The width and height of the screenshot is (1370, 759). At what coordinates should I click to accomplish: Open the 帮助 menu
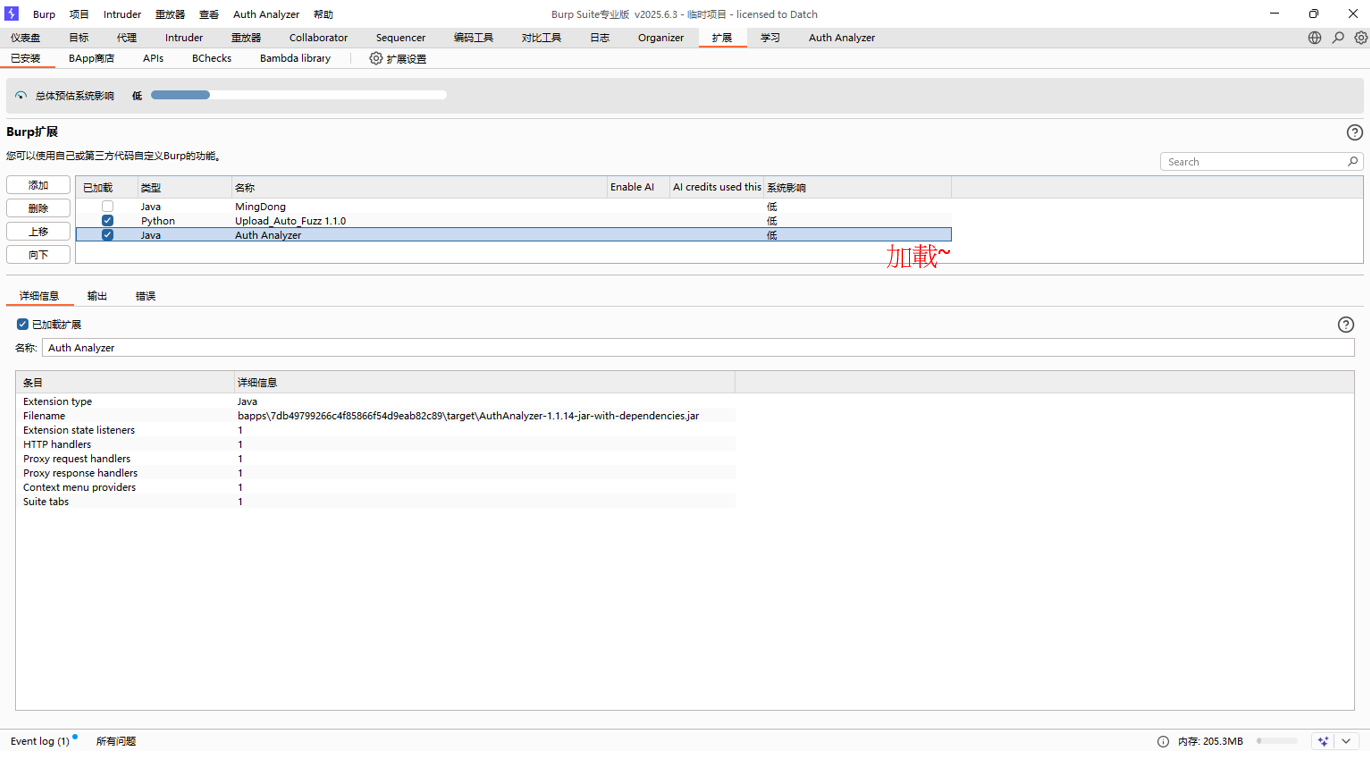[323, 14]
